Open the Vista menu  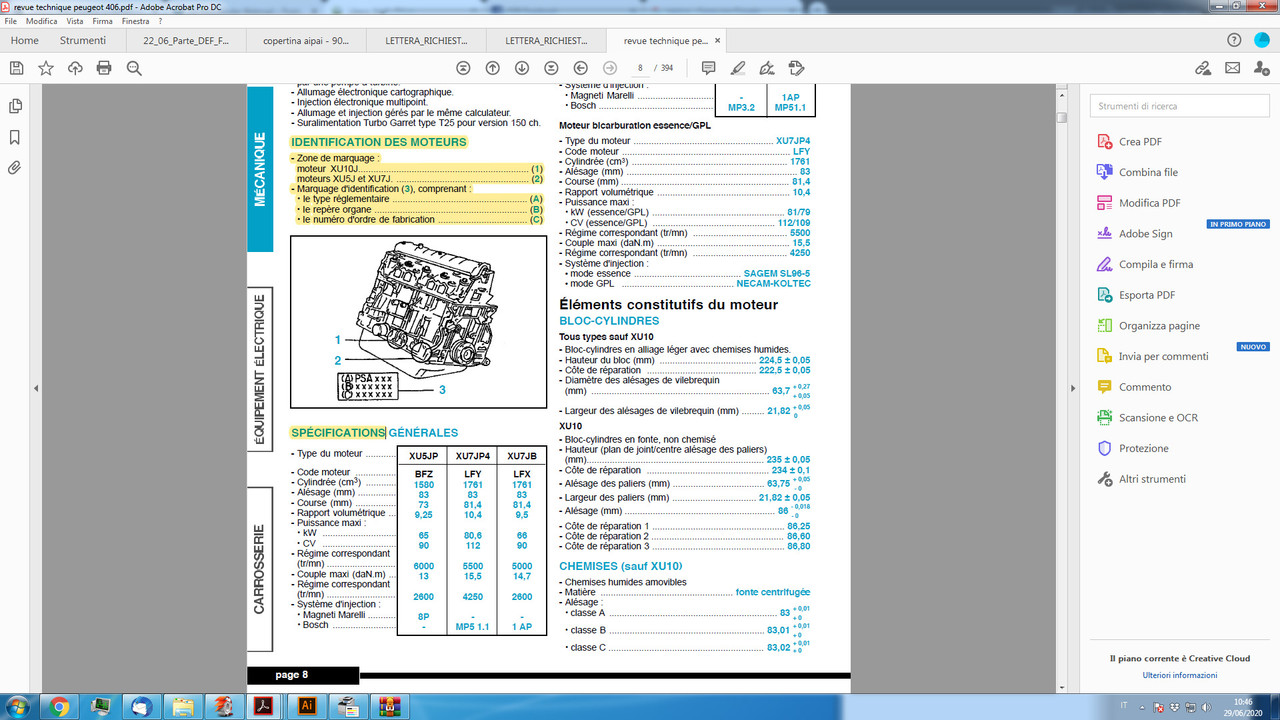tap(75, 21)
